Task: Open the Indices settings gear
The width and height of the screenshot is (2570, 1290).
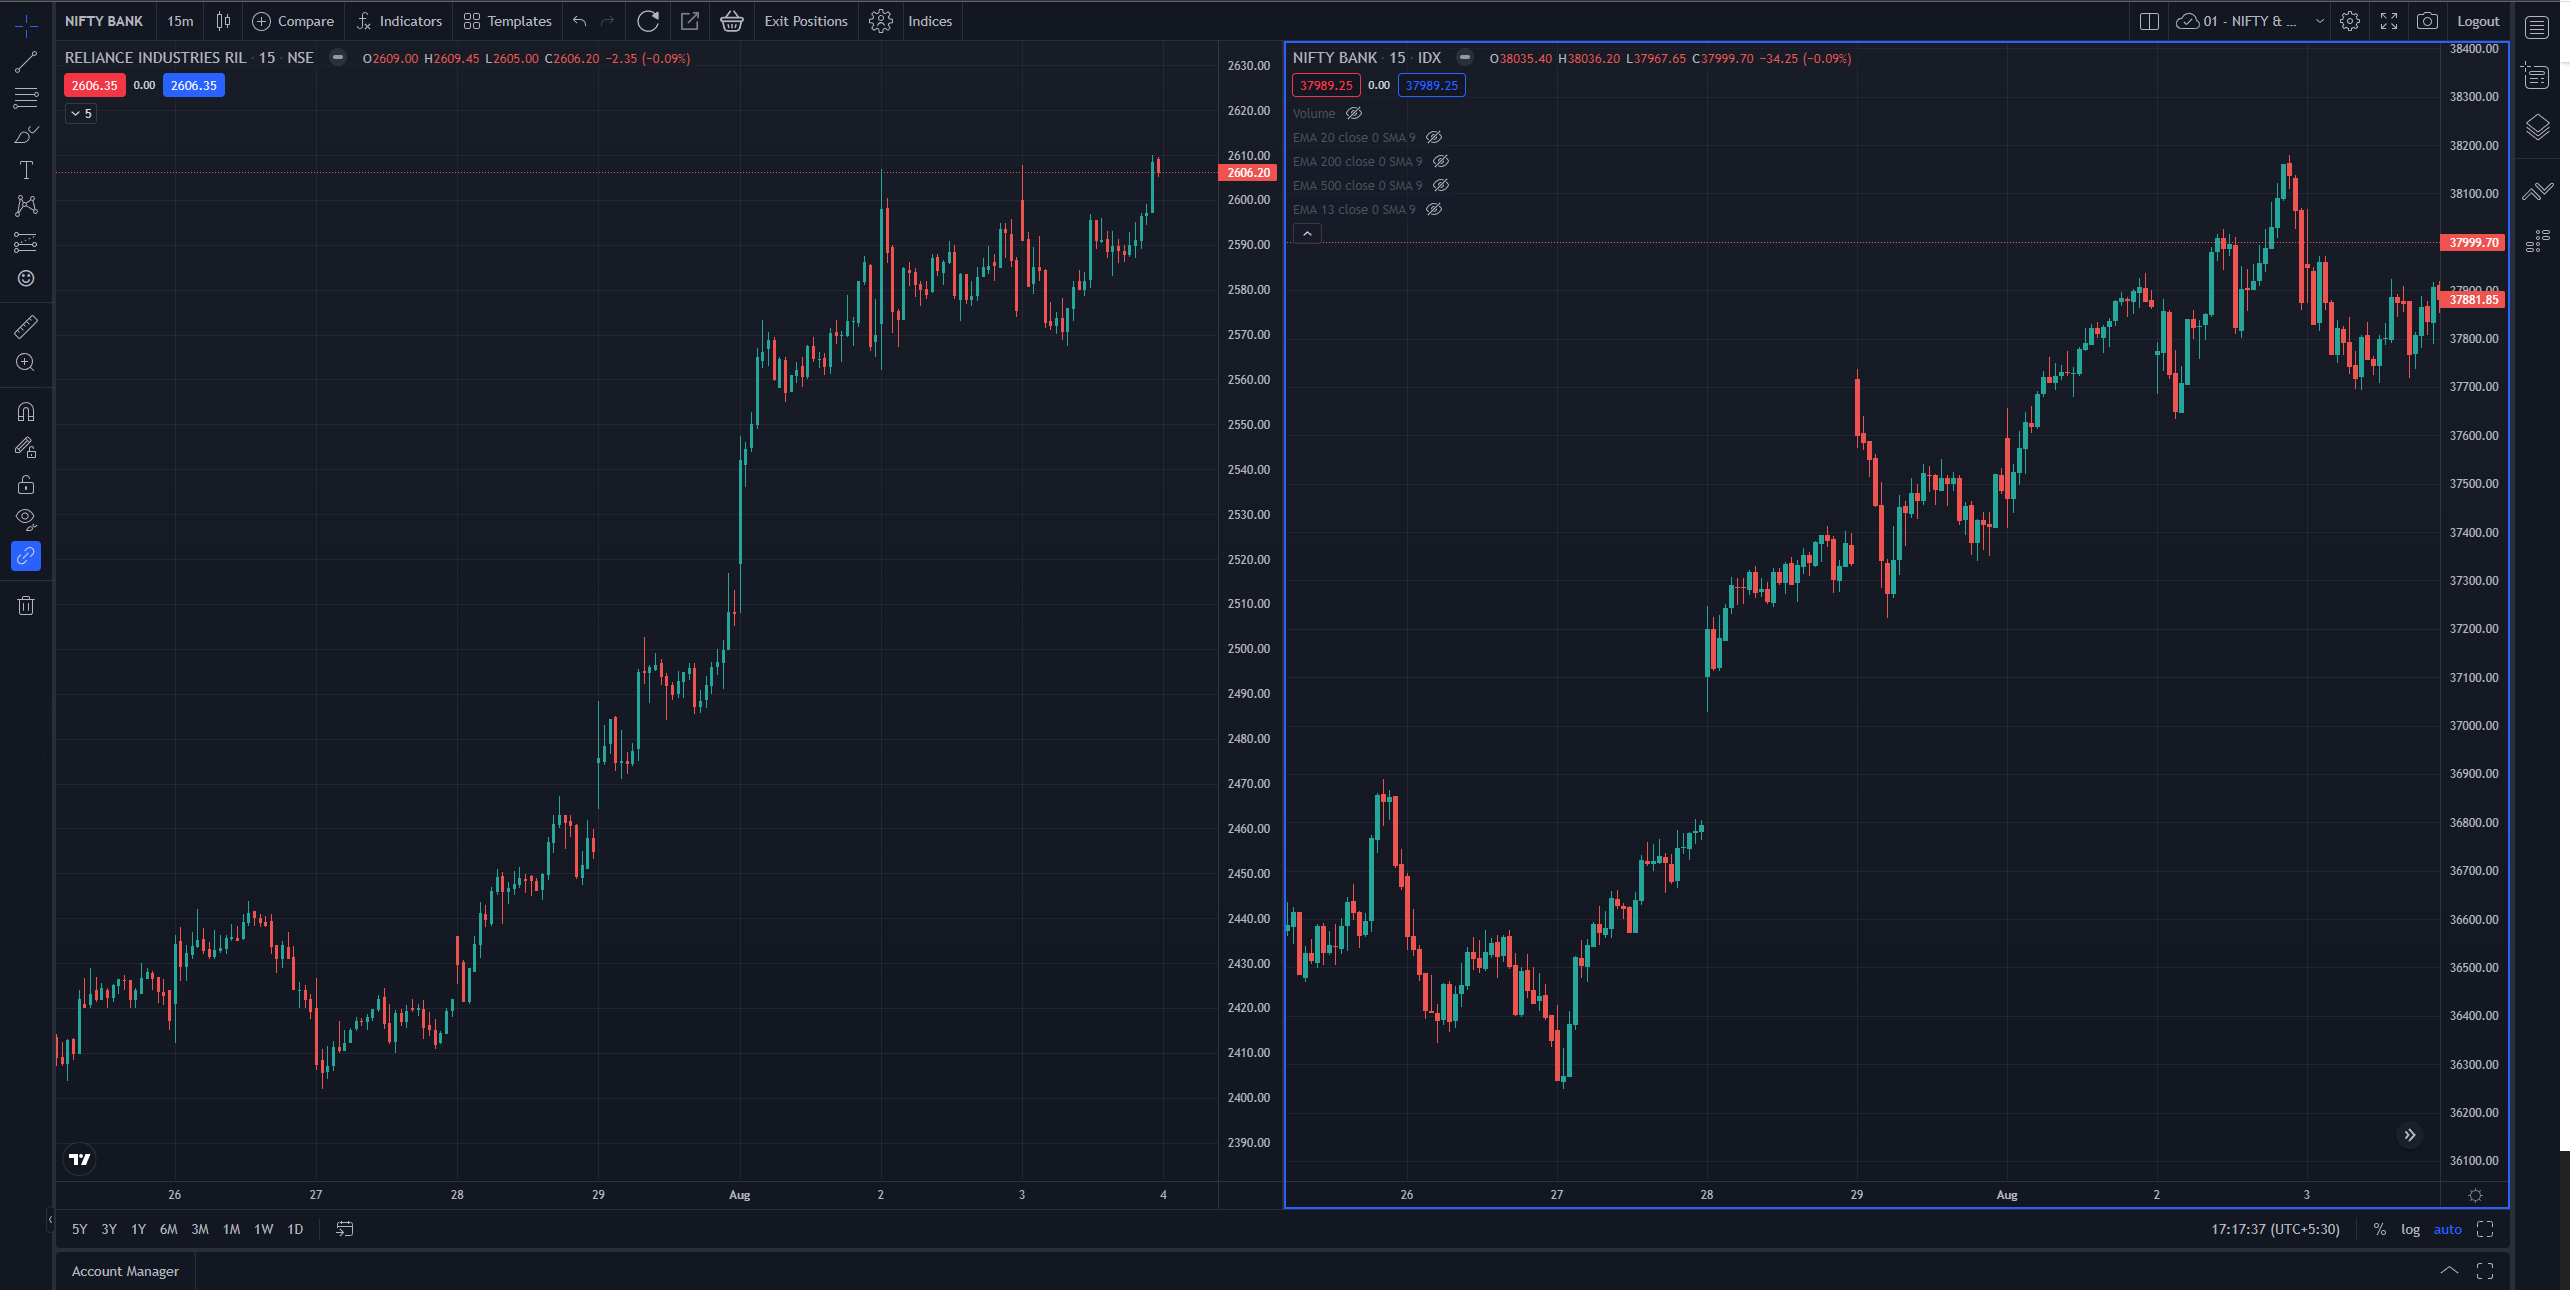Action: click(881, 21)
